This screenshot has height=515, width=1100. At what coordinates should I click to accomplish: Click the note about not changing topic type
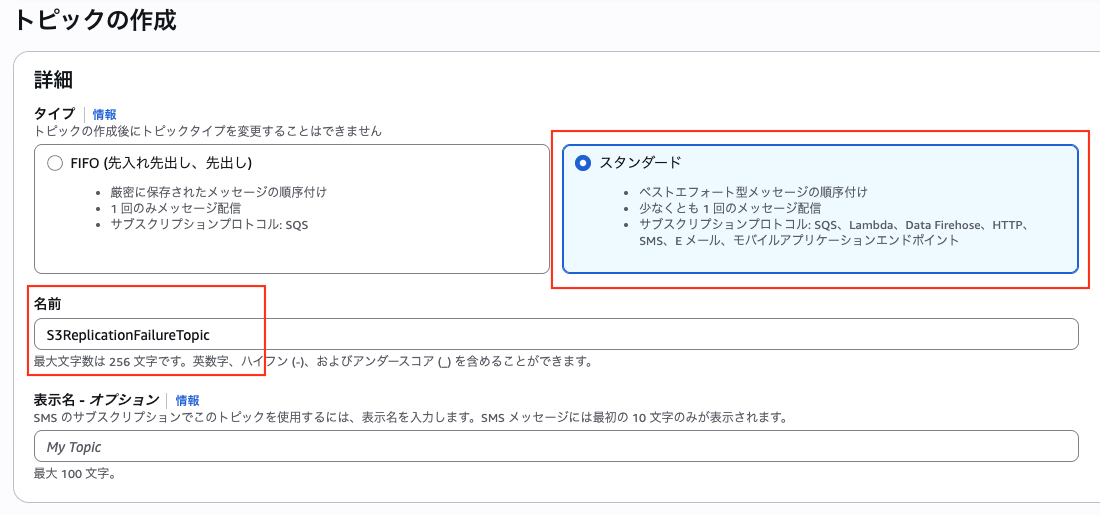click(208, 131)
